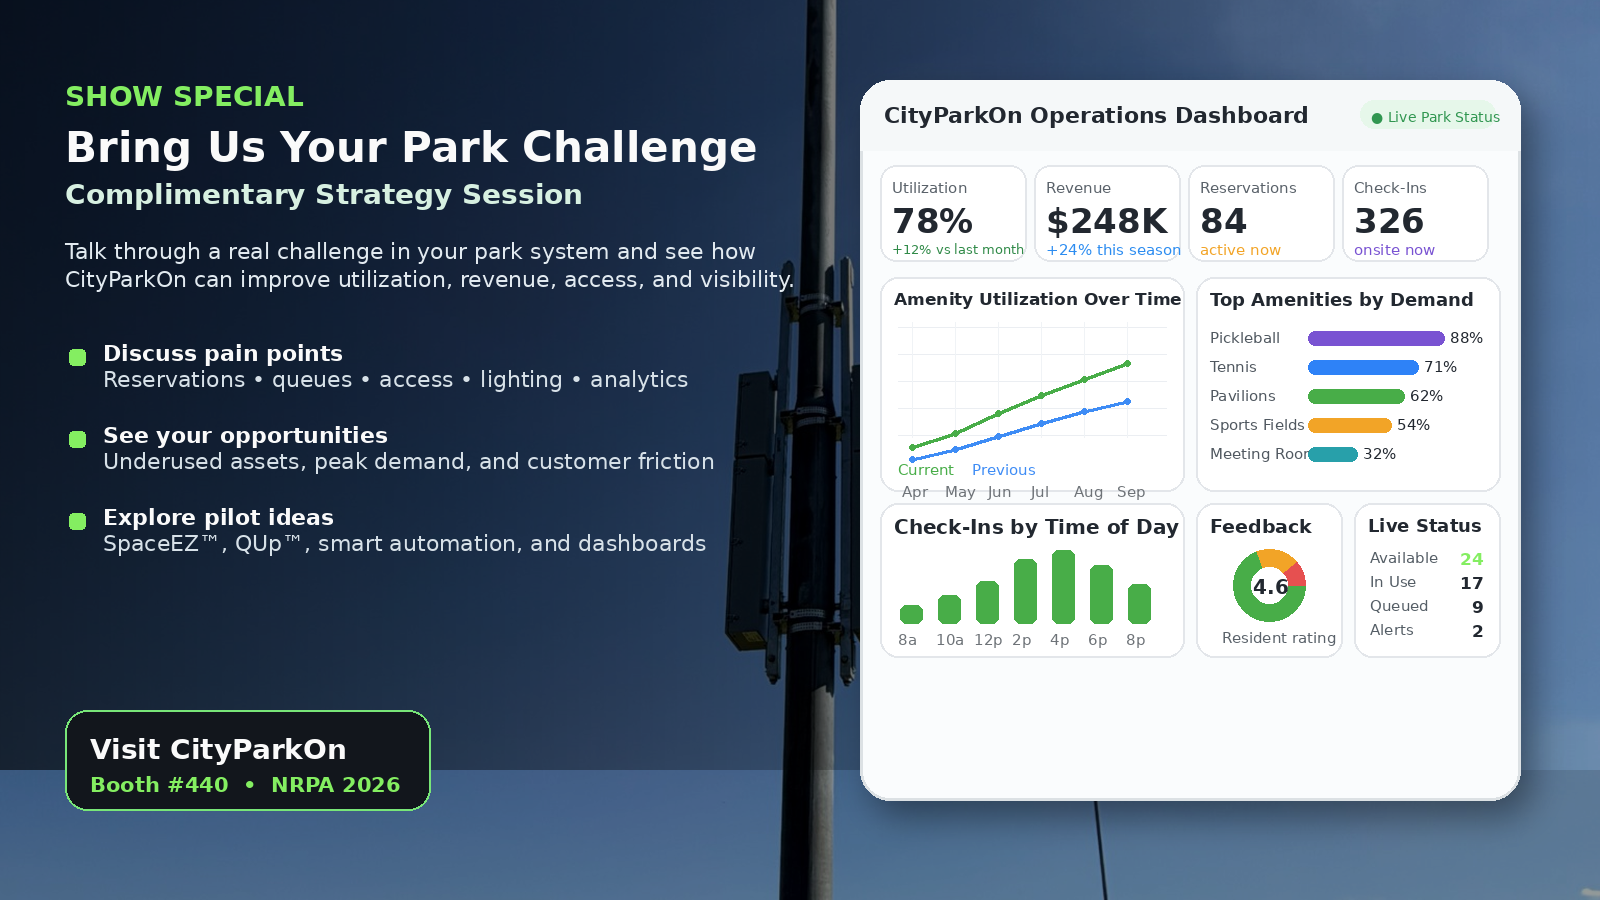Click the +12% vs last month text
1600x900 pixels.
tap(957, 250)
